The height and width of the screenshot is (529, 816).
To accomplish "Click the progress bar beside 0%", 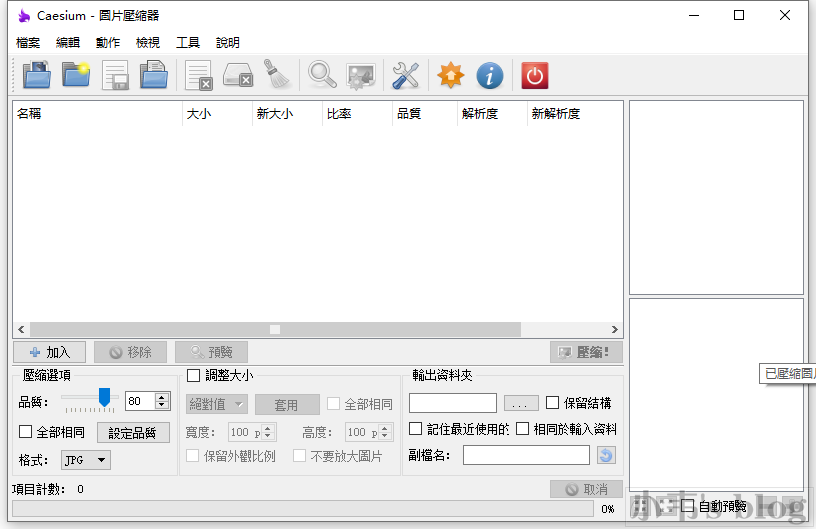I will click(303, 509).
